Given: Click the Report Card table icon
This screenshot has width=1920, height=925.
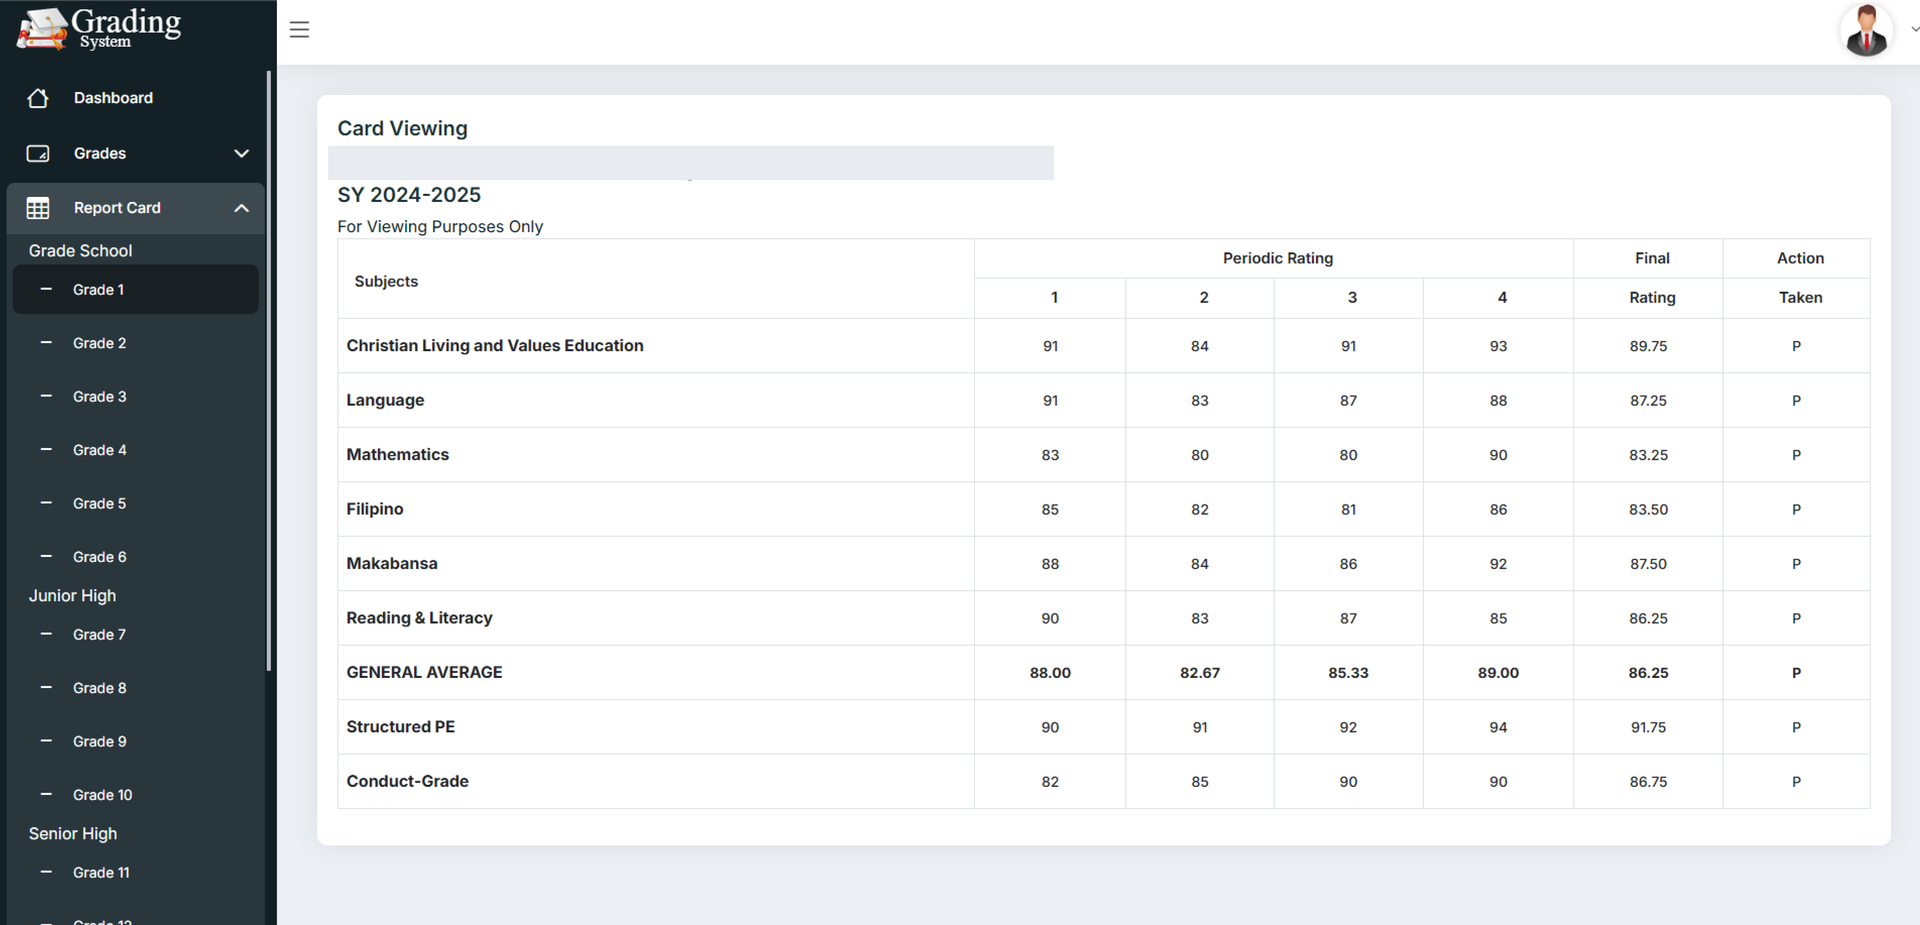Looking at the screenshot, I should coord(38,208).
